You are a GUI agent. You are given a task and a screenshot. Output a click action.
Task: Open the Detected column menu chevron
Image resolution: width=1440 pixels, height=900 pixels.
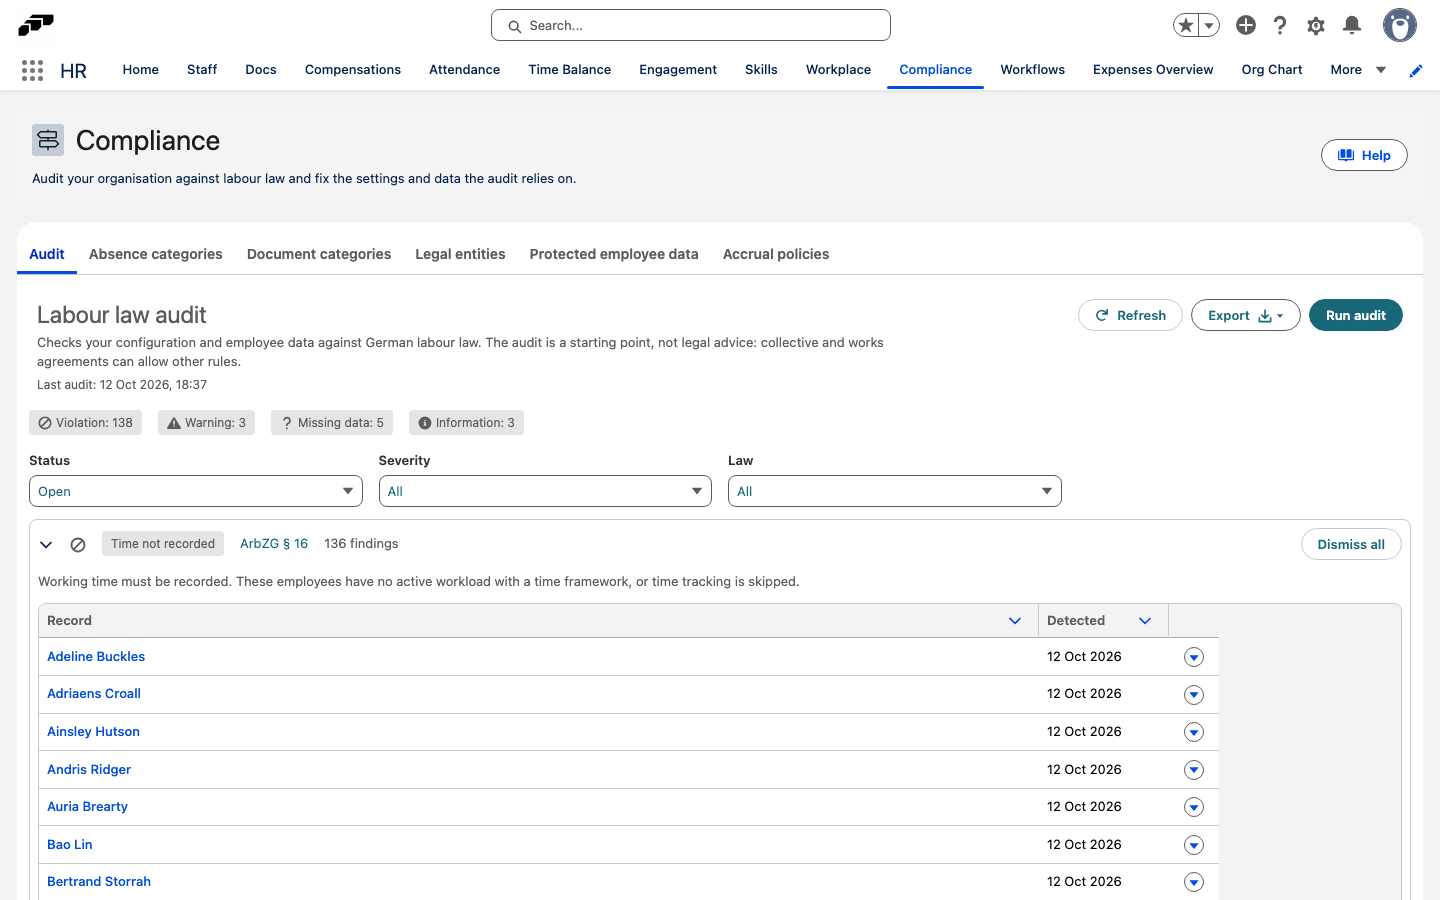pyautogui.click(x=1145, y=621)
